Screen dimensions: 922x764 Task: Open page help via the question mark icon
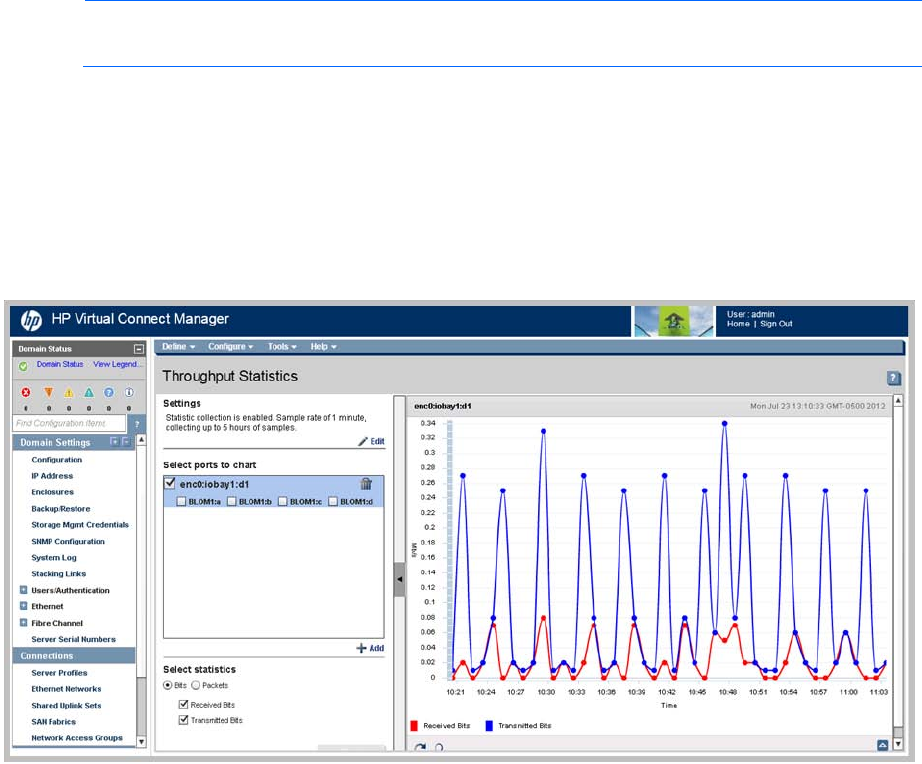click(x=894, y=378)
